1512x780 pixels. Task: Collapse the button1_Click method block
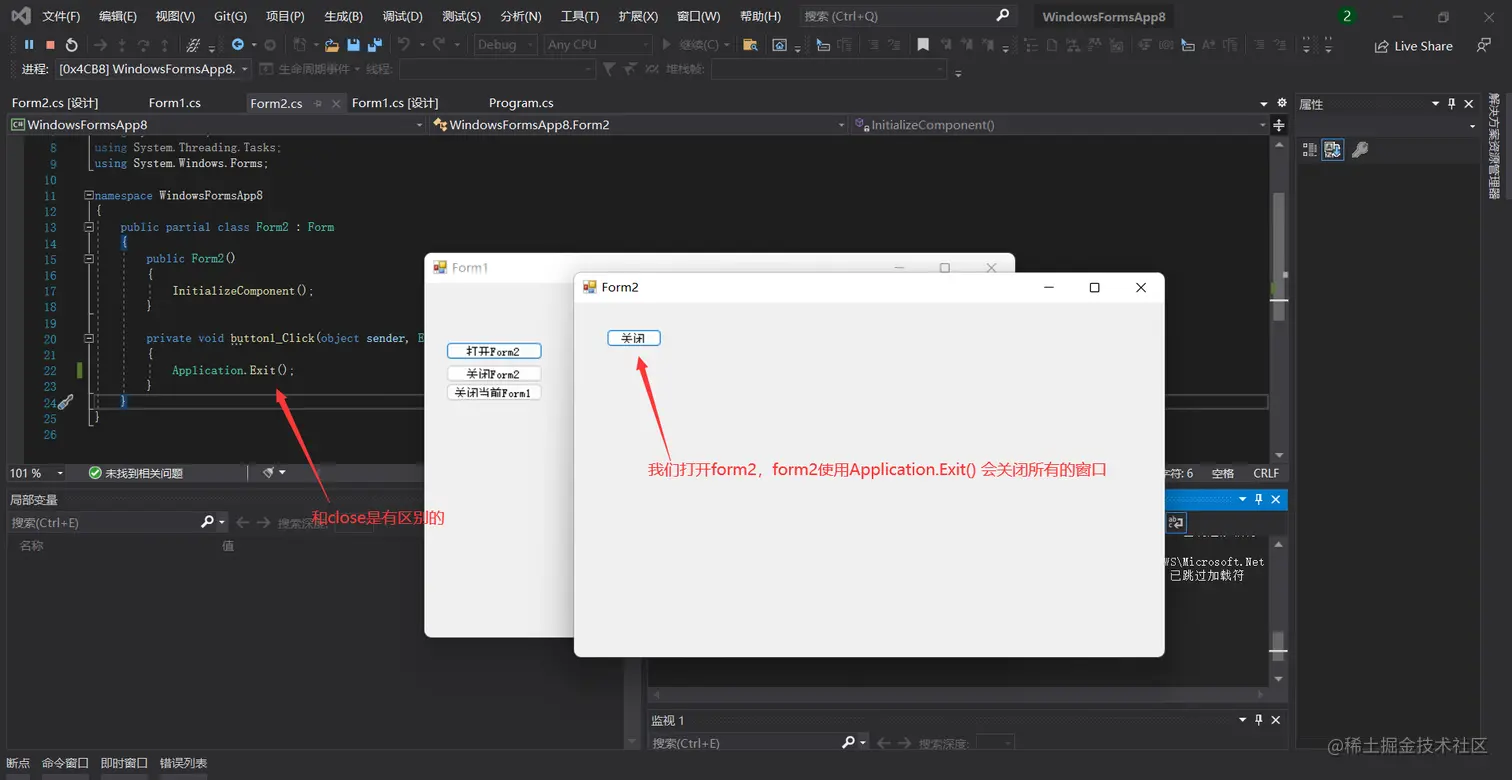[x=89, y=339]
